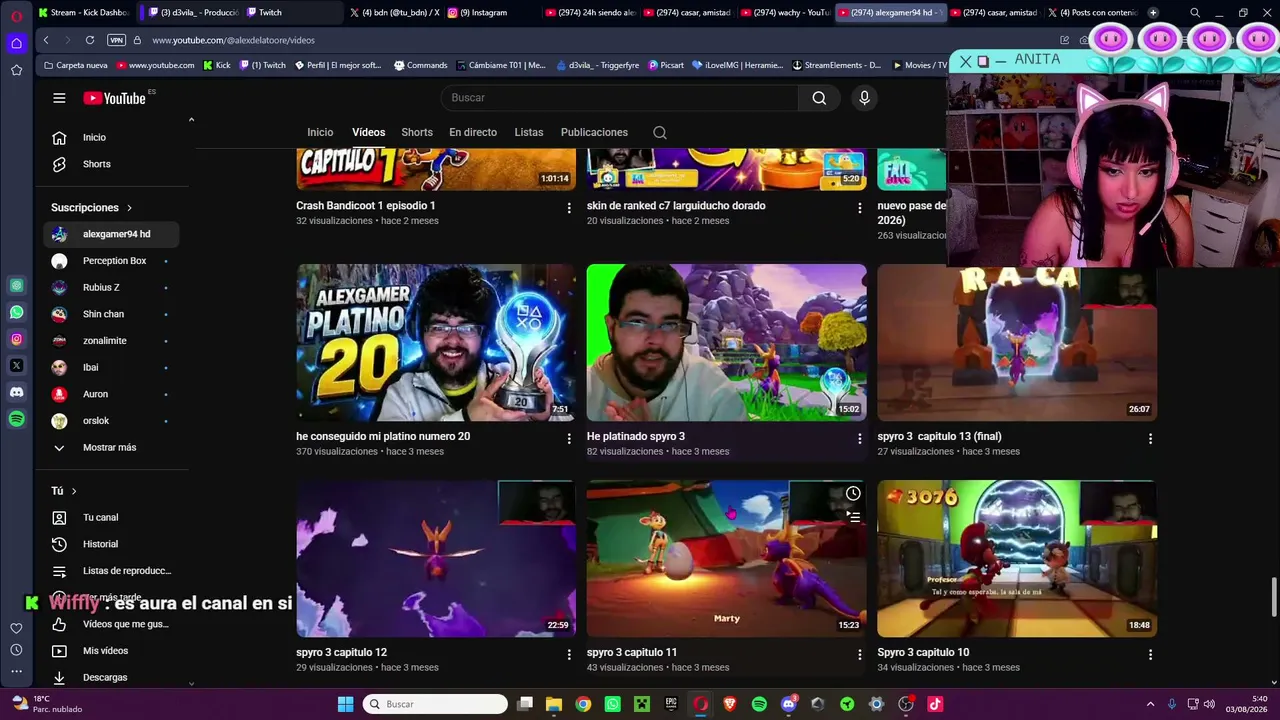The image size is (1280, 720).
Task: Open options menu for He platinado spyro 3
Action: [x=859, y=438]
